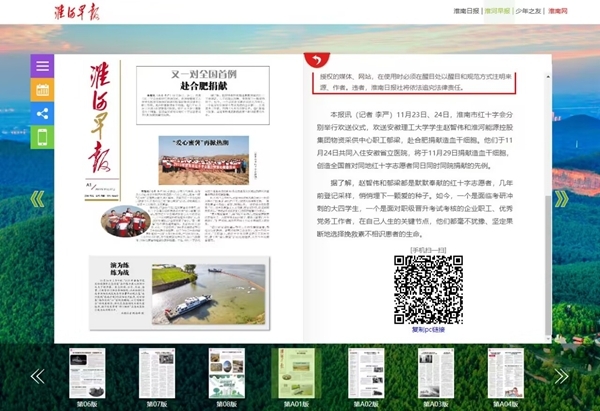Open the orange calendar date picker

click(x=42, y=90)
